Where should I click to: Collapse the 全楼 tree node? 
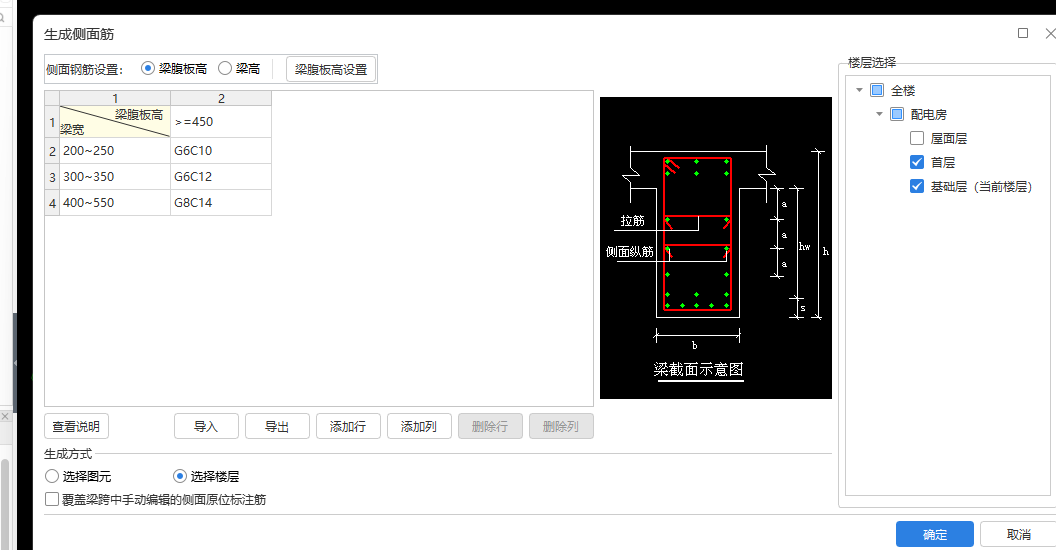(859, 90)
